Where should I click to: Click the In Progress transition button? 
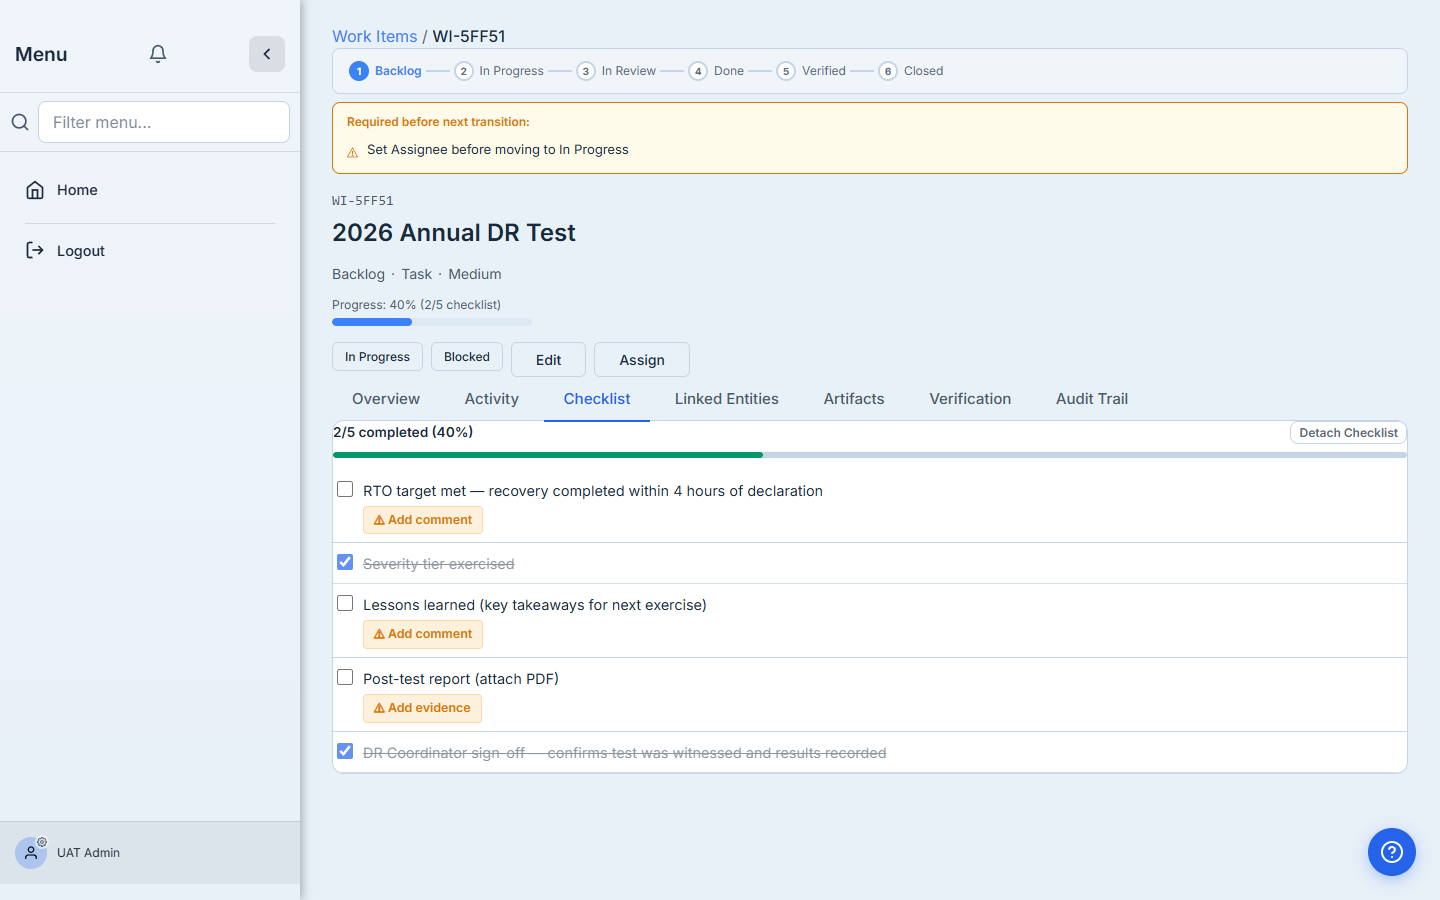pyautogui.click(x=377, y=357)
